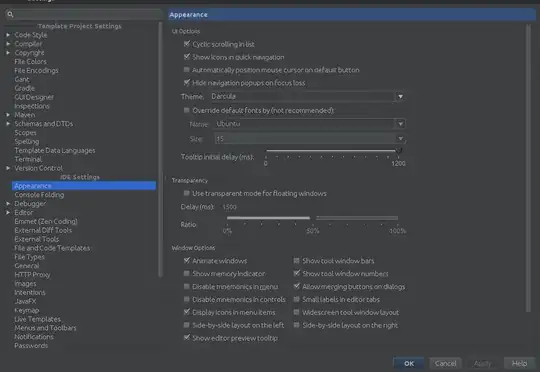Toggle Display icons in menu items

(187, 312)
